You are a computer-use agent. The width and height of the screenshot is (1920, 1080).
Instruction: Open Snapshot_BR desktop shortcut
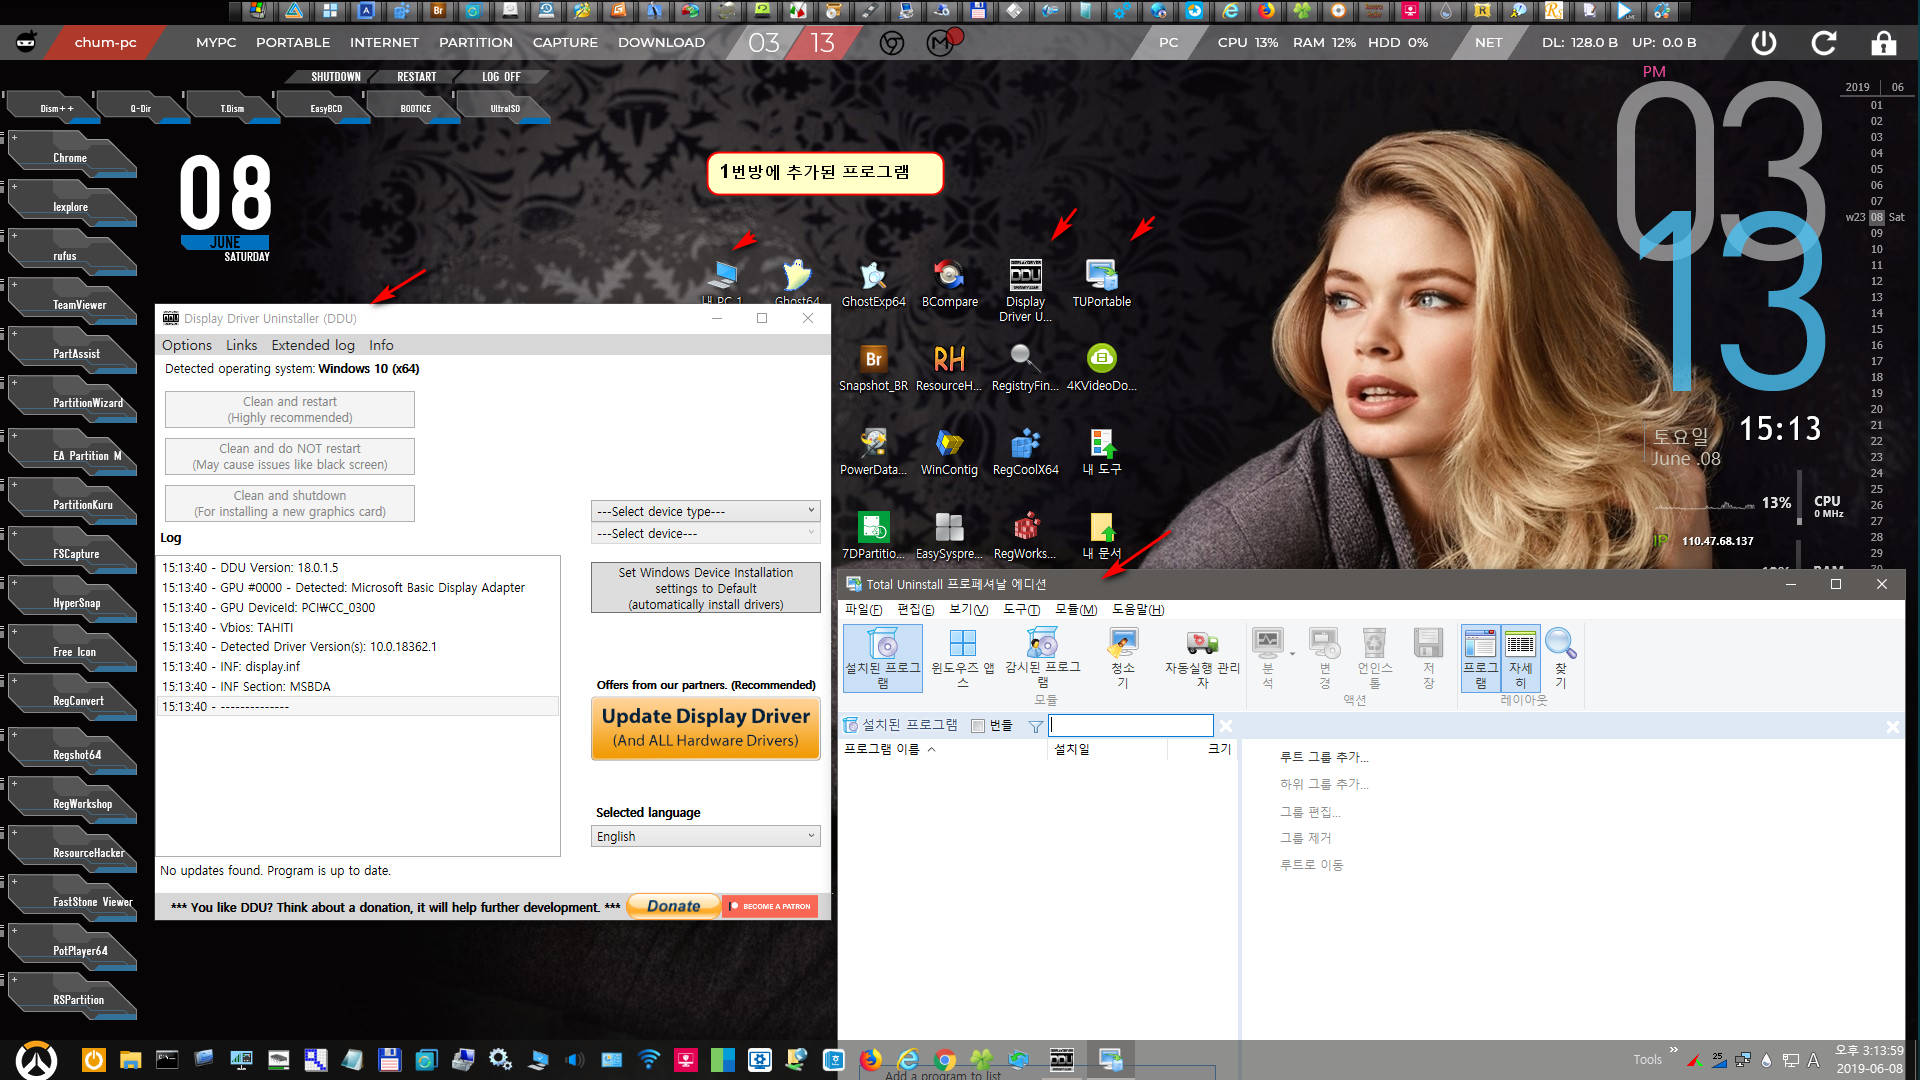(x=873, y=368)
